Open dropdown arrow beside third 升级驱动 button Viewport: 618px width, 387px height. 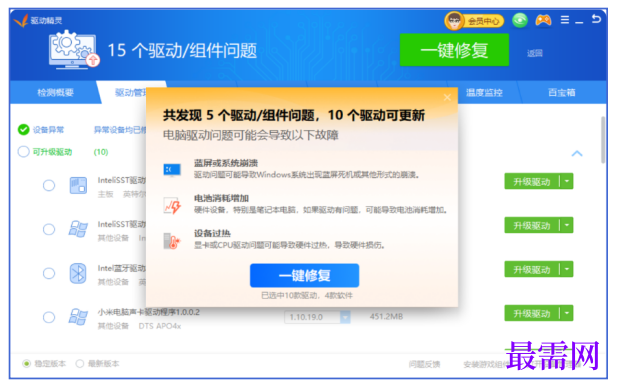pyautogui.click(x=567, y=270)
